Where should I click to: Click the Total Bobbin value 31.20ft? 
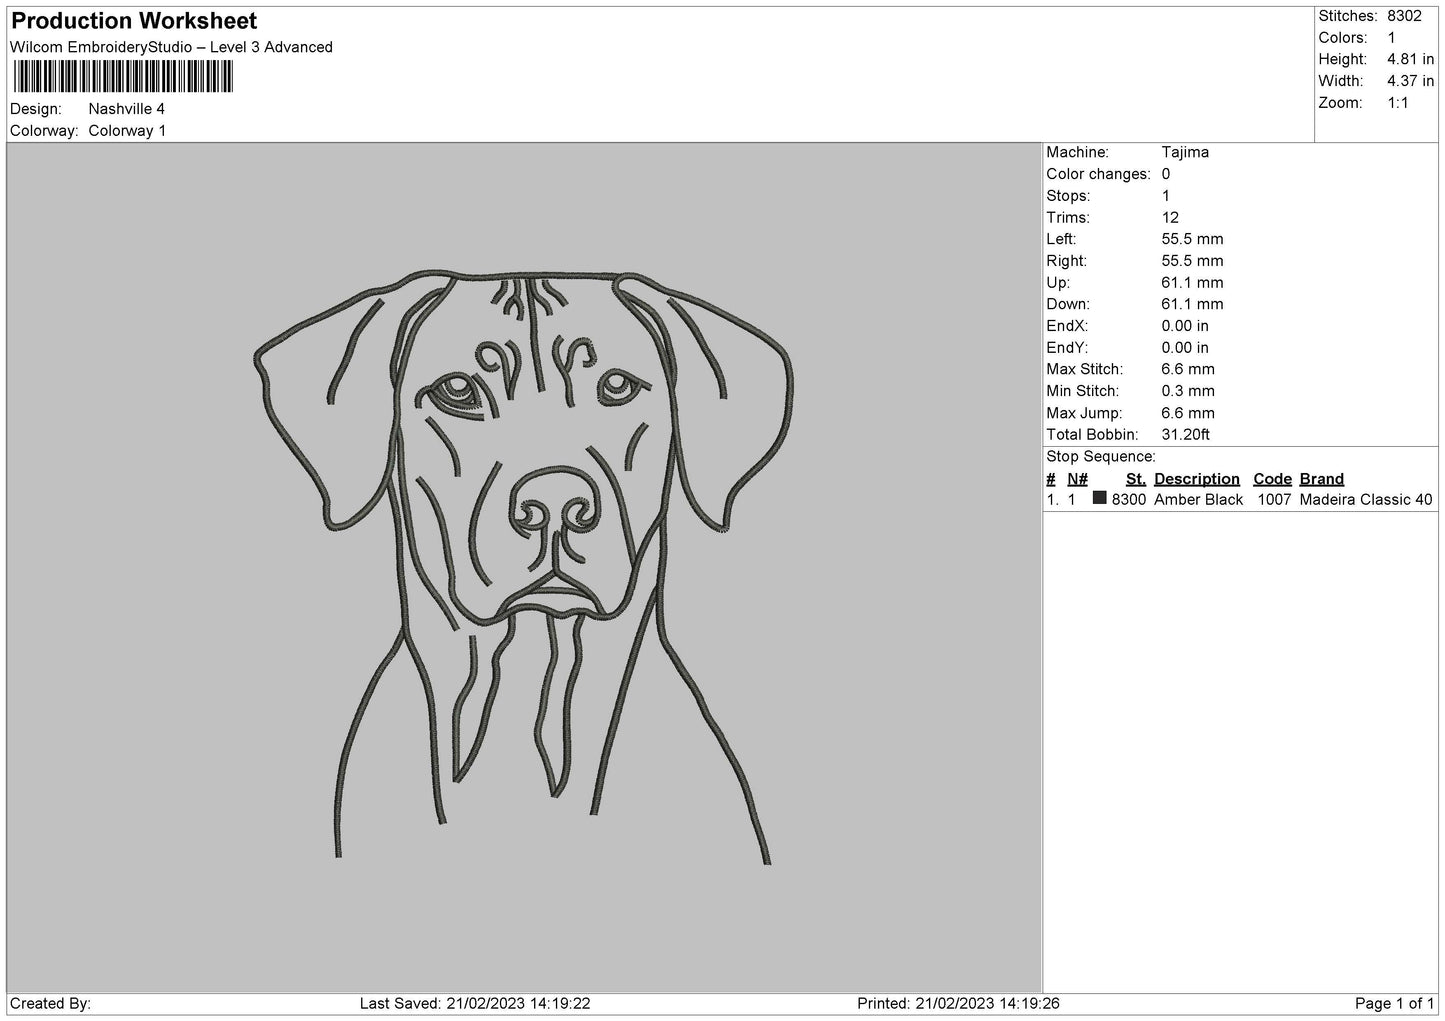(1186, 435)
